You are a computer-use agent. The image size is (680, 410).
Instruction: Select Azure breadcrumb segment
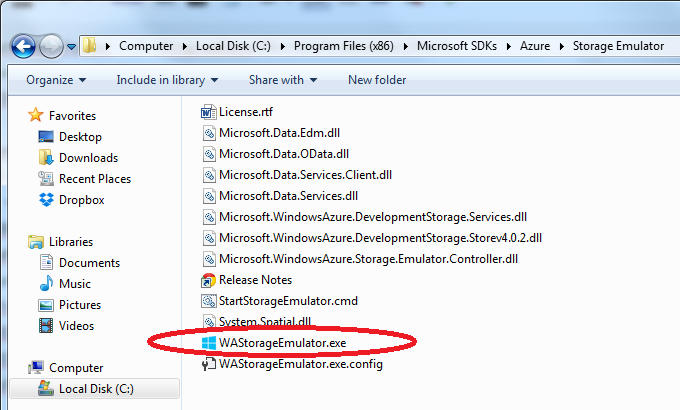click(535, 46)
